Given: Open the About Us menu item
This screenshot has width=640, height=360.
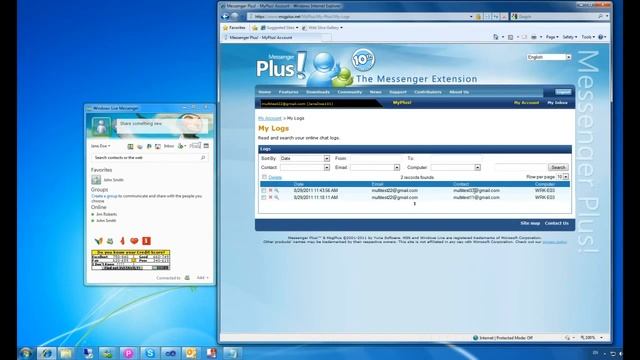Looking at the screenshot, I should 459,92.
